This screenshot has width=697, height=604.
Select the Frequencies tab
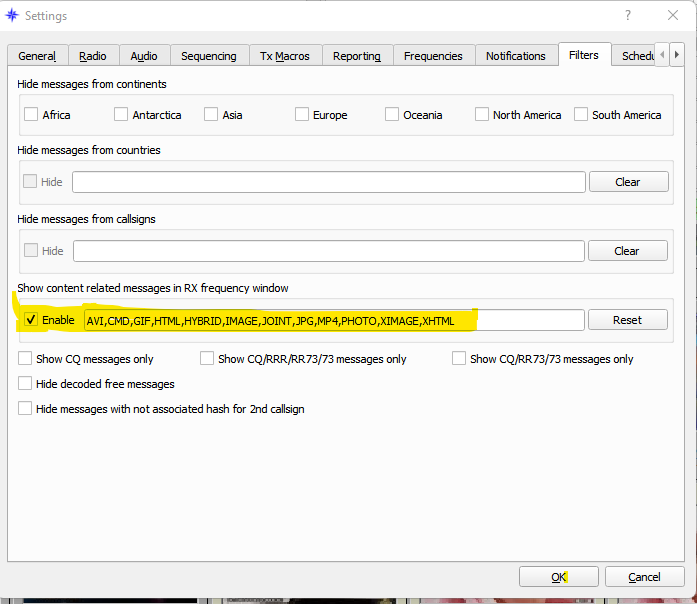(433, 56)
